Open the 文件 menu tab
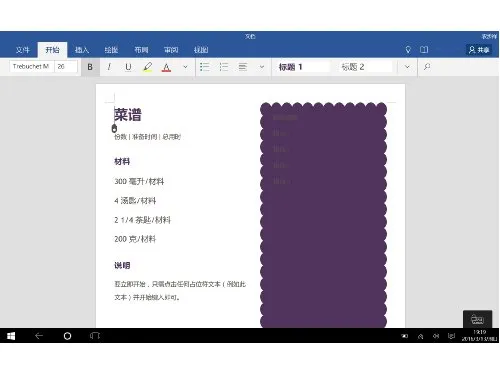The width and height of the screenshot is (500, 375). (23, 50)
